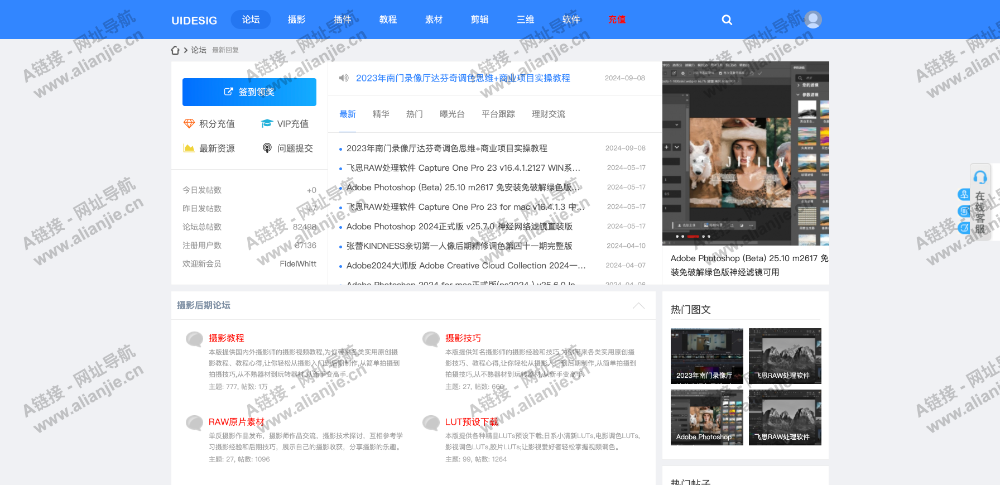Click the blue person icon beside 在线客服
1000x485 pixels.
tap(964, 195)
